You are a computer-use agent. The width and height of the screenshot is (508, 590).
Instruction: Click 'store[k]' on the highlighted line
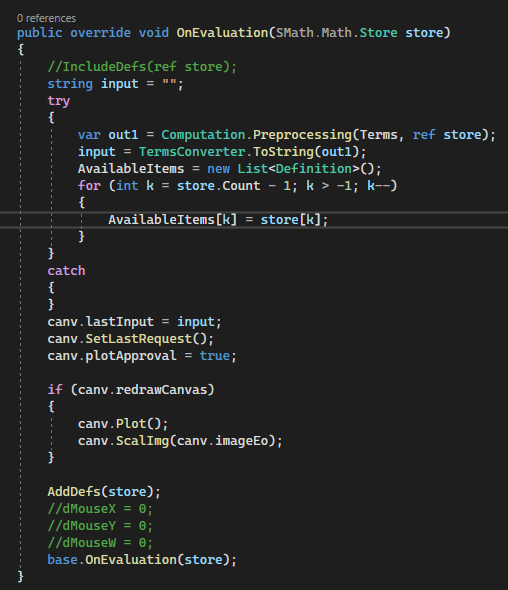click(291, 220)
